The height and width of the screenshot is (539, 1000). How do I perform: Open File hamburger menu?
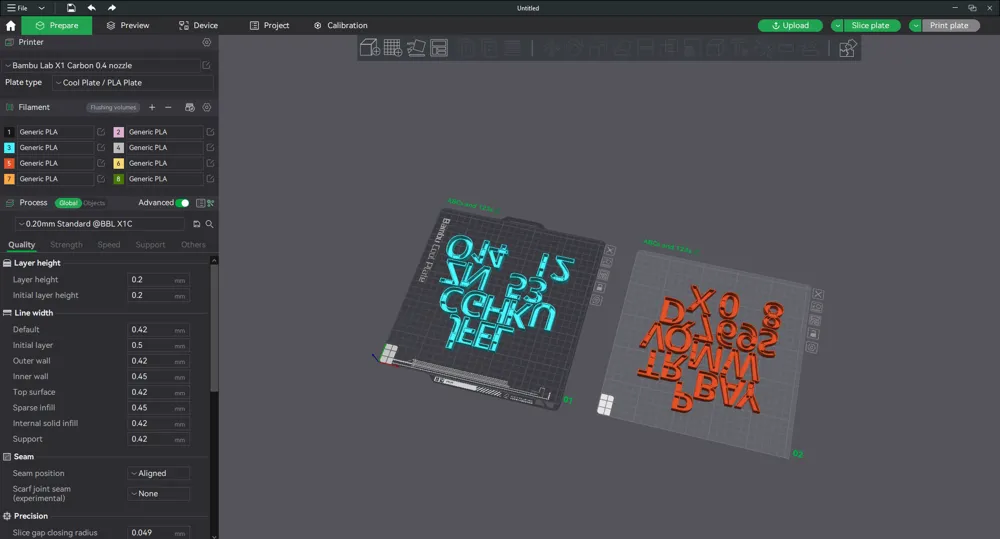click(x=17, y=8)
